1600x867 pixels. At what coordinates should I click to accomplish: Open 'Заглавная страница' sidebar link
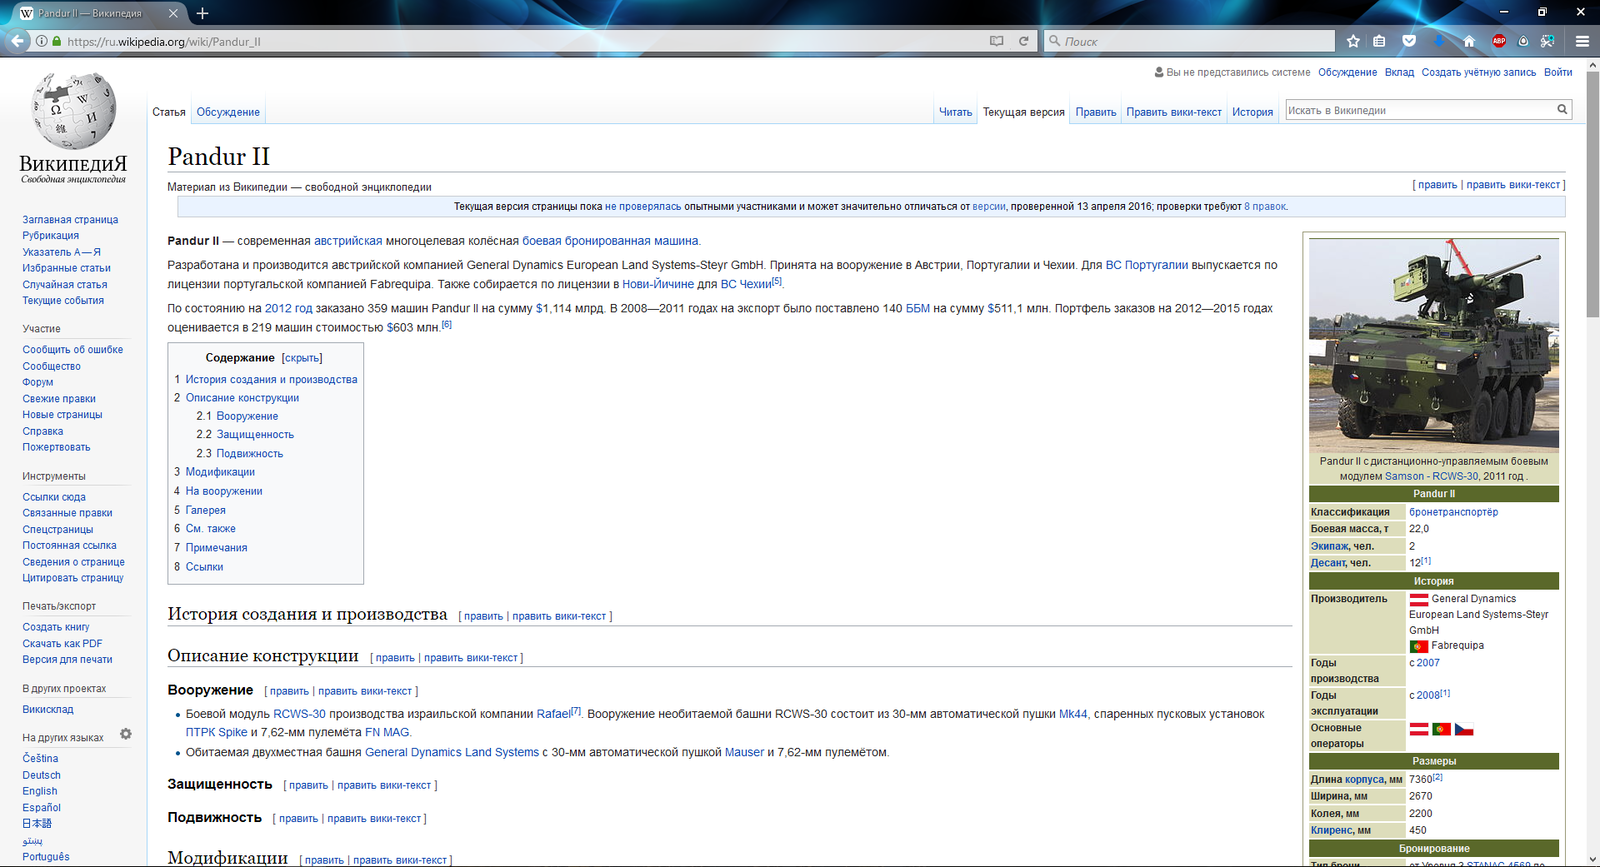click(70, 220)
